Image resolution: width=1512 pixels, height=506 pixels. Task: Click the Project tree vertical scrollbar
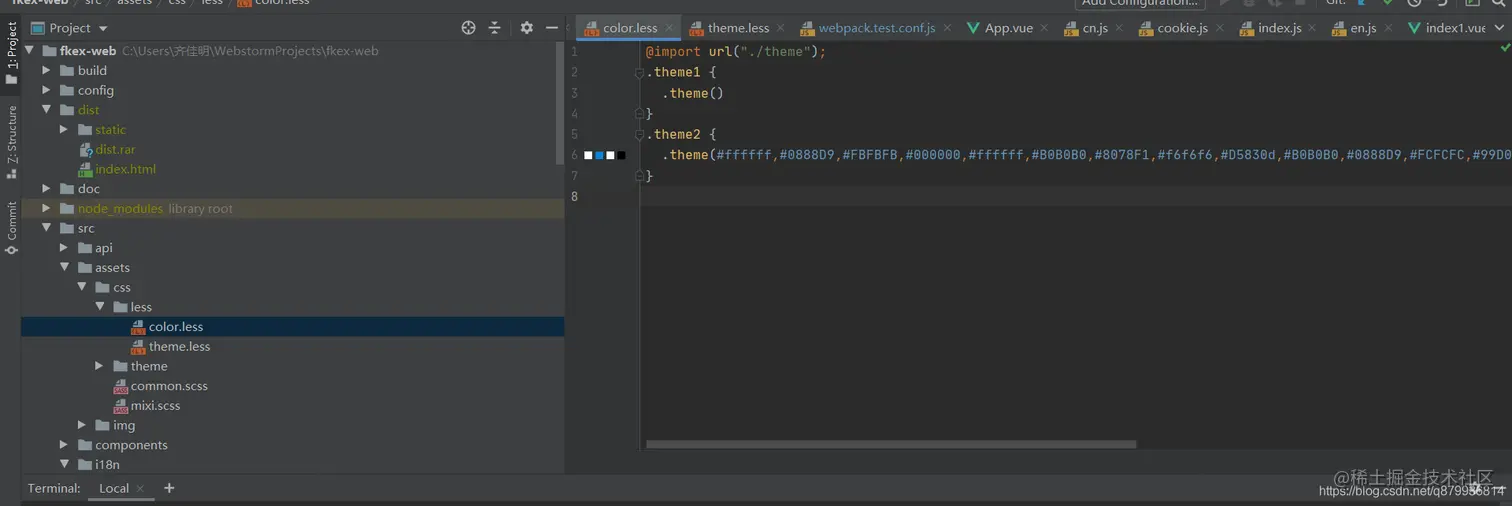(x=560, y=104)
